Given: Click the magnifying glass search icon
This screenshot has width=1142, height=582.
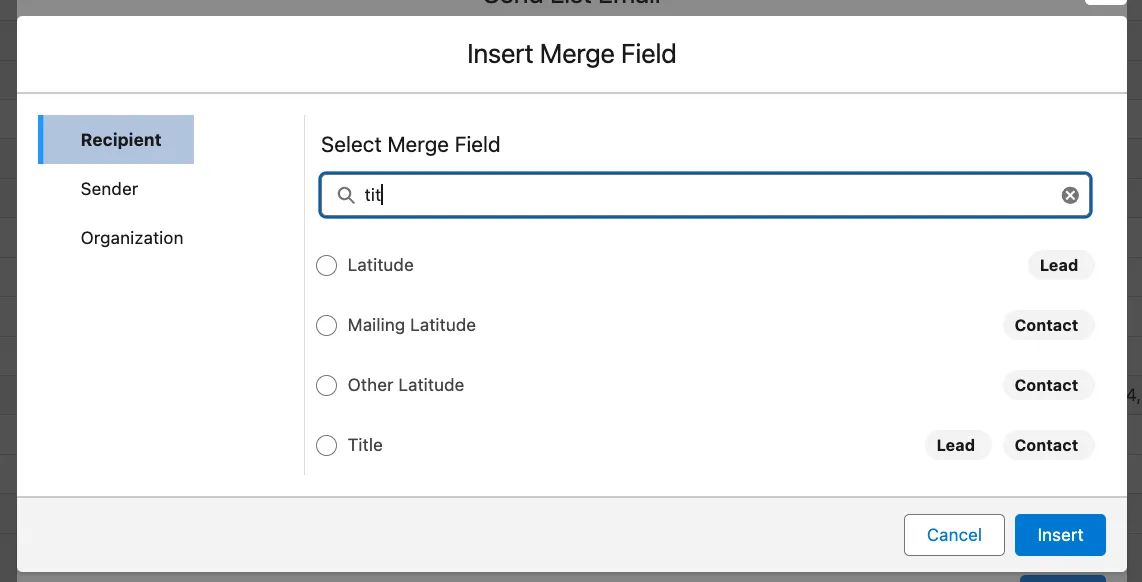Looking at the screenshot, I should (346, 196).
